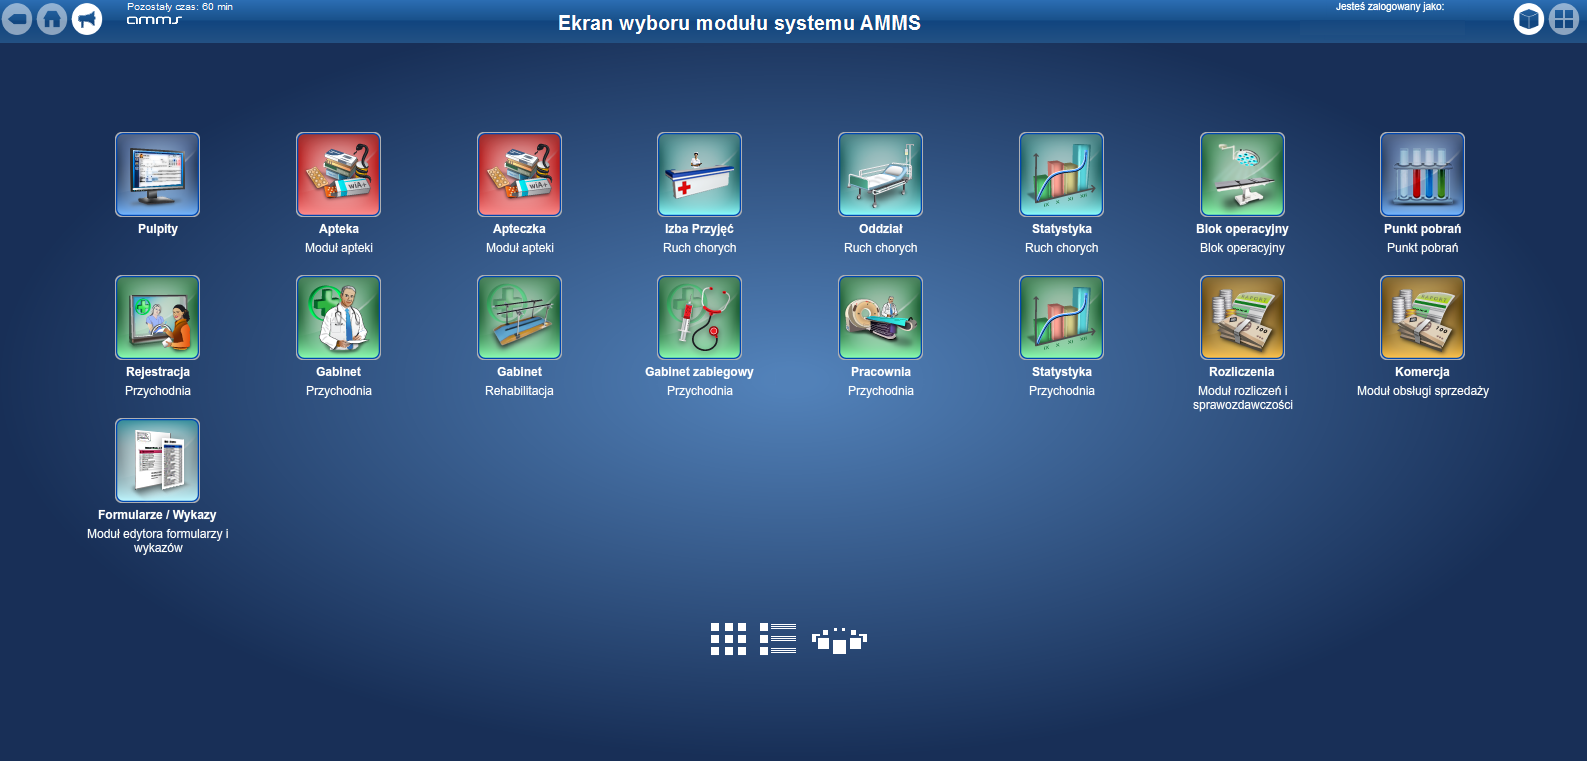Click the 'Ekran wyboru modułu systemu AMMS' title
This screenshot has width=1587, height=761.
click(739, 23)
